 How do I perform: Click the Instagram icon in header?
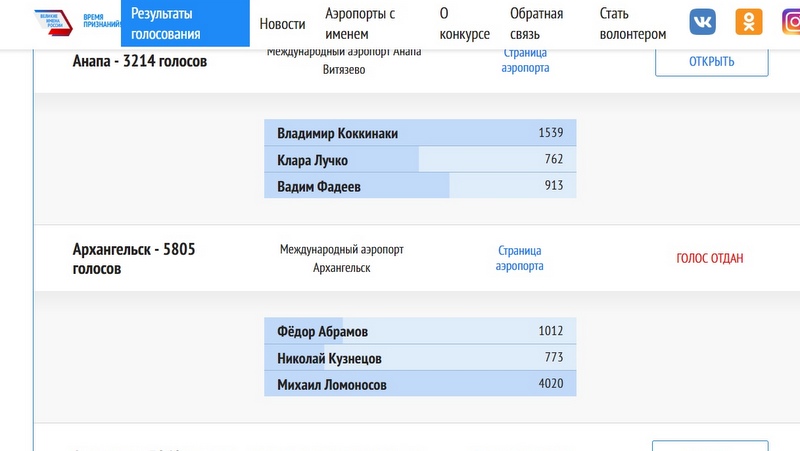point(791,22)
